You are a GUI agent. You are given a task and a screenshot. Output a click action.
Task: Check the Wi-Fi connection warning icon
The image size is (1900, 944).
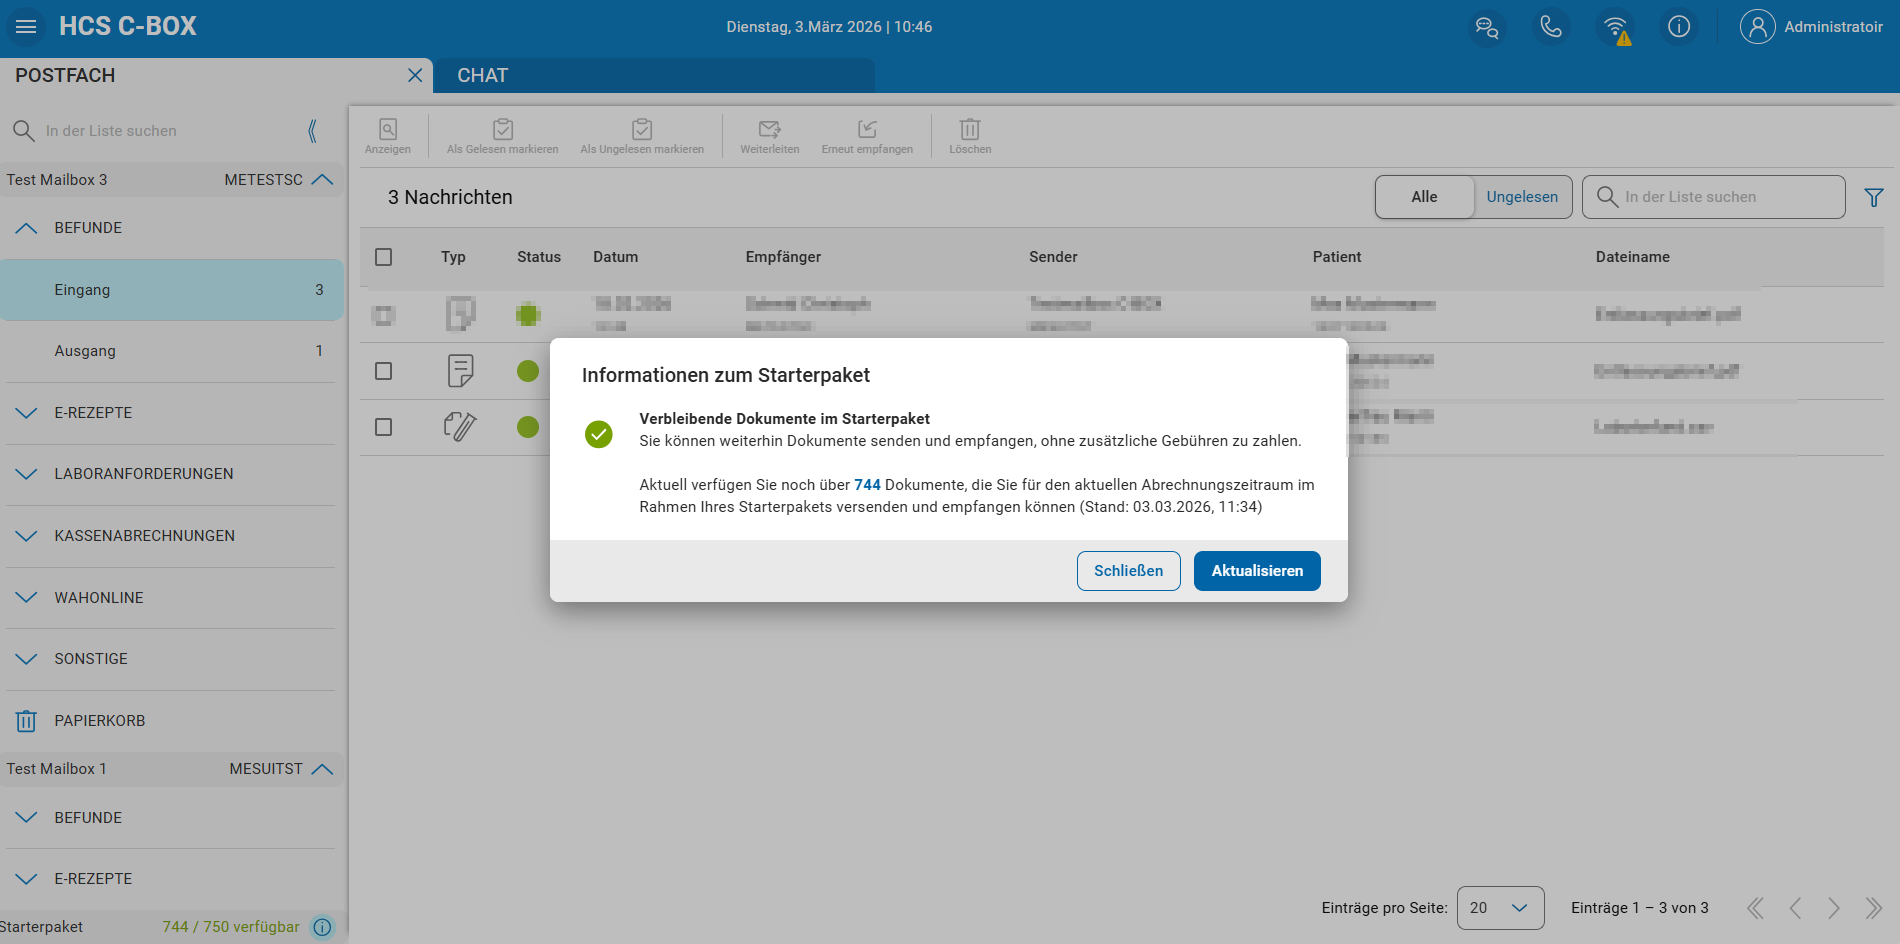point(1615,28)
